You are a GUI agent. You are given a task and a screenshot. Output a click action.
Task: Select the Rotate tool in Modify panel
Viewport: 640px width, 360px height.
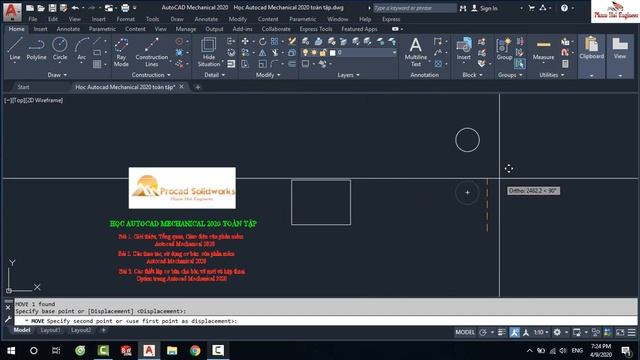coord(262,41)
